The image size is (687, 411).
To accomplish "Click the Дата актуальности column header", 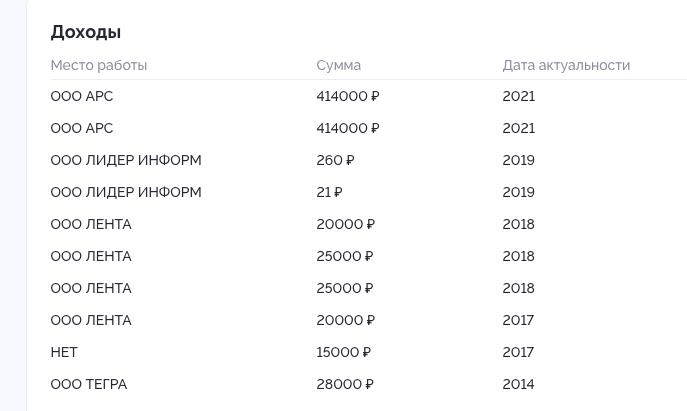I will pos(566,65).
